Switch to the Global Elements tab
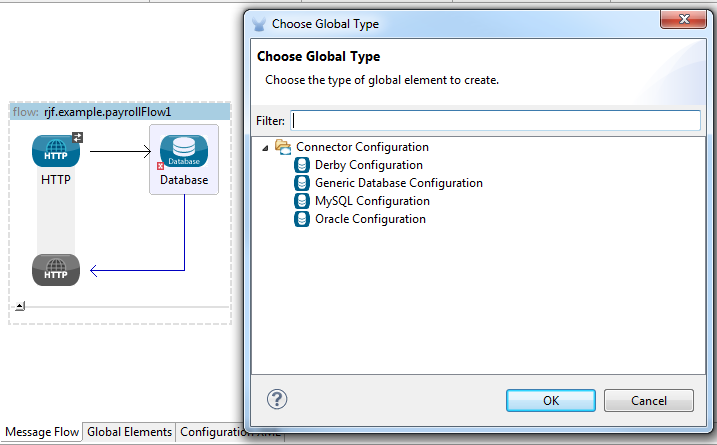This screenshot has height=445, width=717. [x=129, y=432]
